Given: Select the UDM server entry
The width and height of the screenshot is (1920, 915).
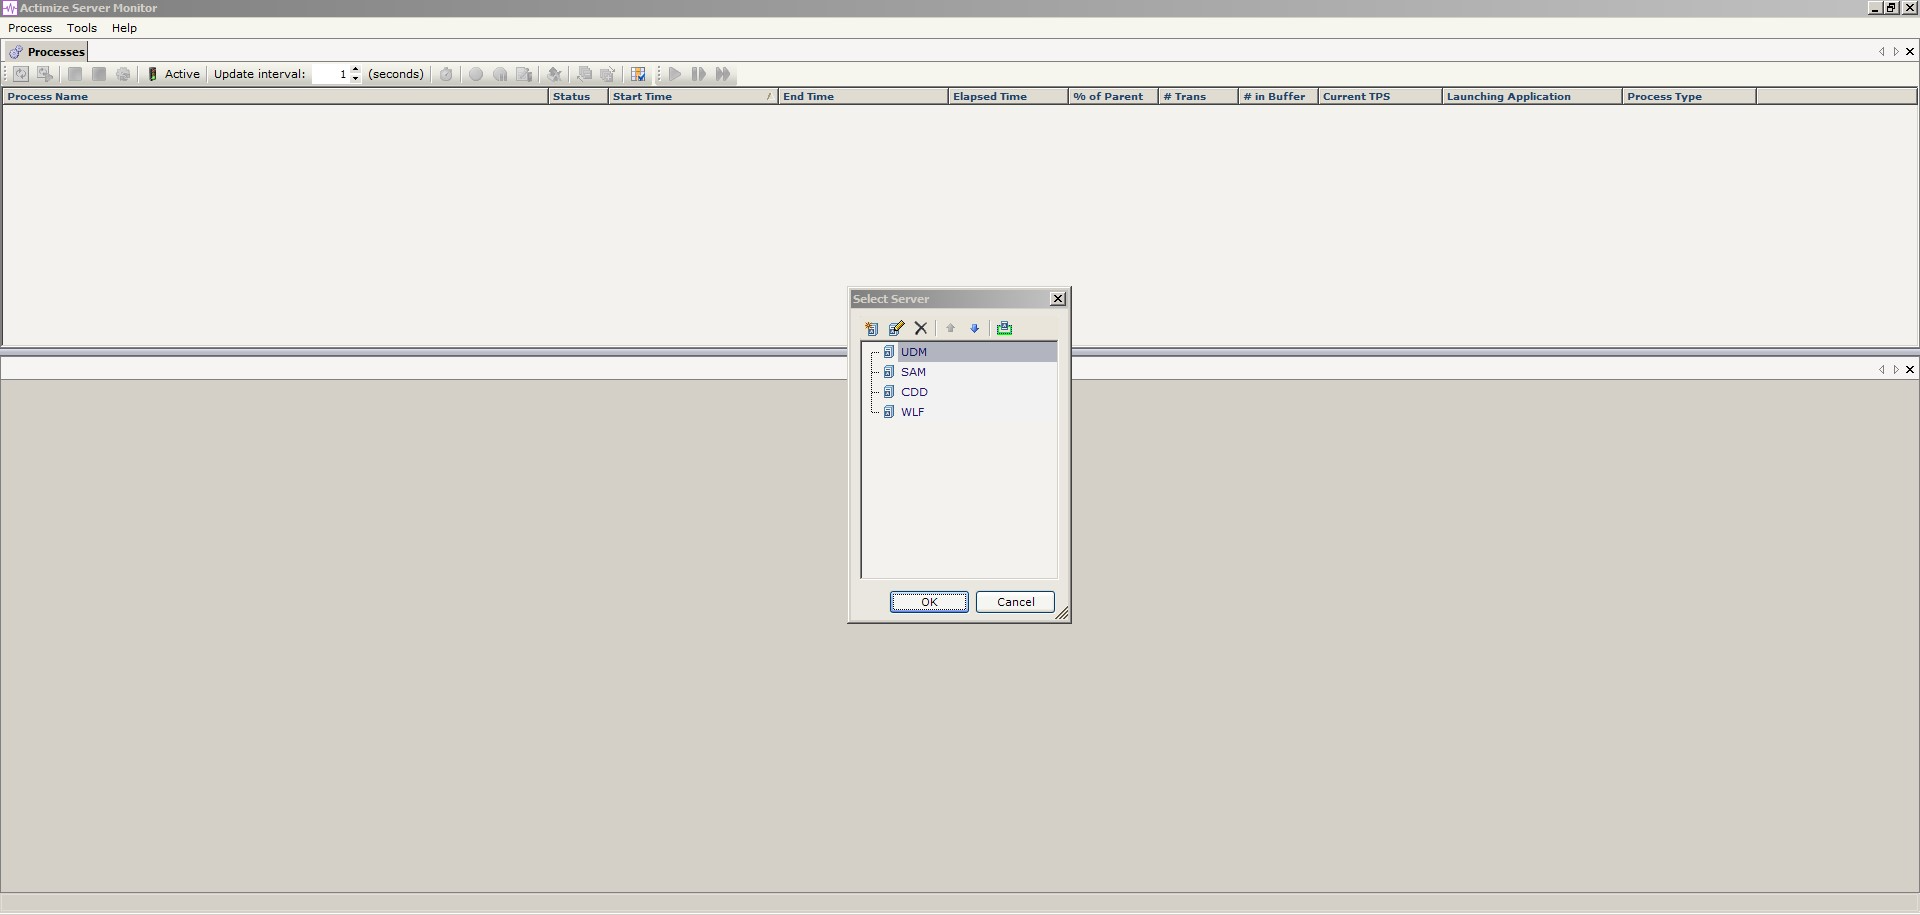Looking at the screenshot, I should coord(914,352).
